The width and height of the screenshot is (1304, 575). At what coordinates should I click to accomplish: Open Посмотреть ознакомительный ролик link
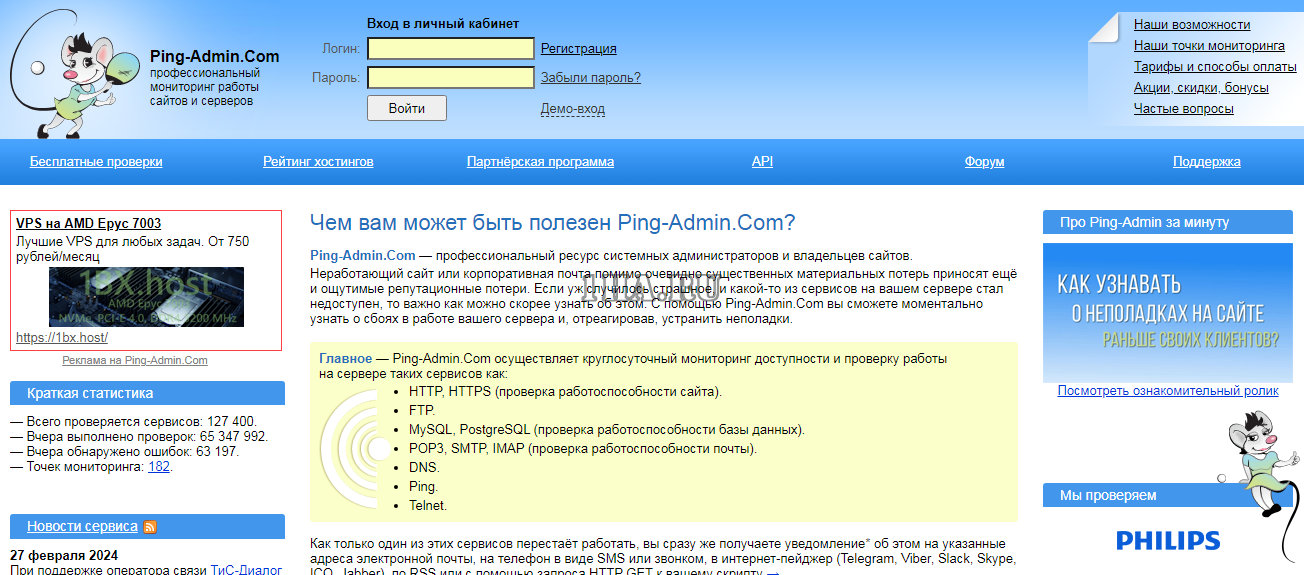tap(1167, 391)
